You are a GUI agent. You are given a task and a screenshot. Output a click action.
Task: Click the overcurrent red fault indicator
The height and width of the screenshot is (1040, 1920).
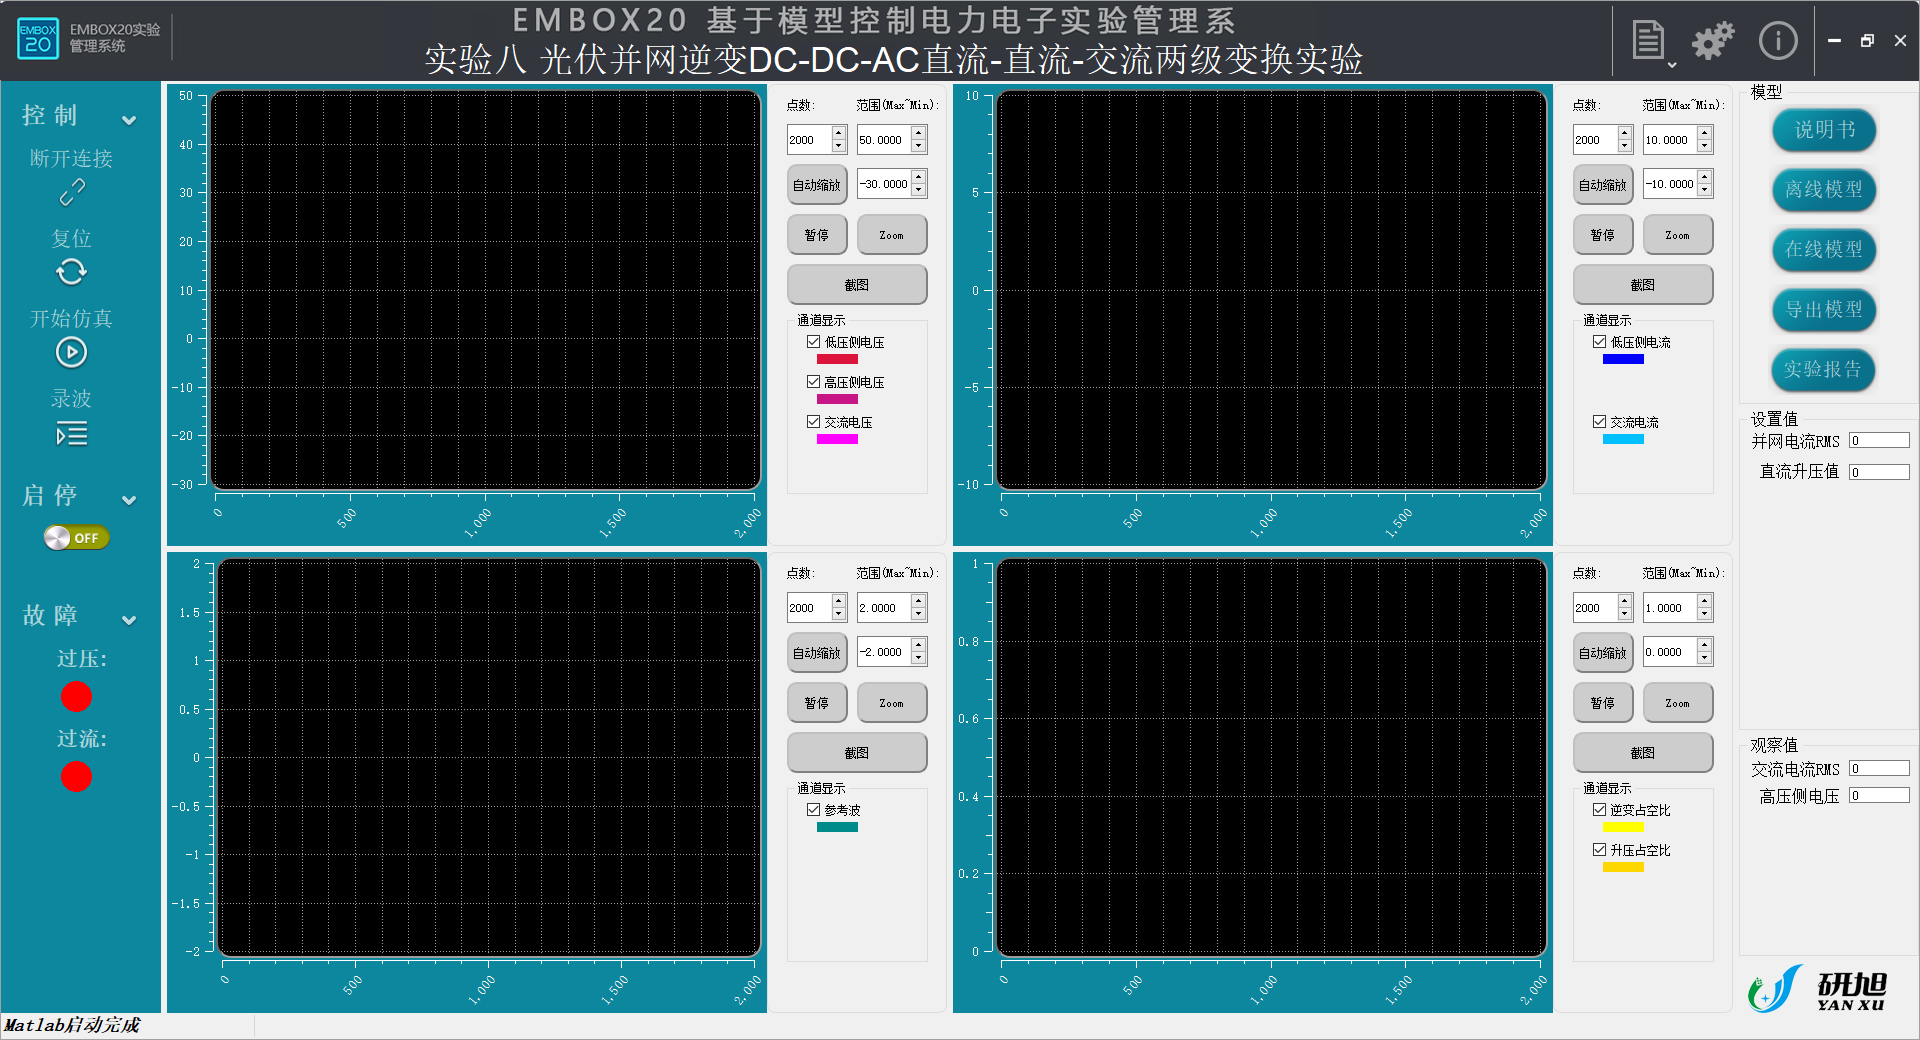click(x=76, y=776)
